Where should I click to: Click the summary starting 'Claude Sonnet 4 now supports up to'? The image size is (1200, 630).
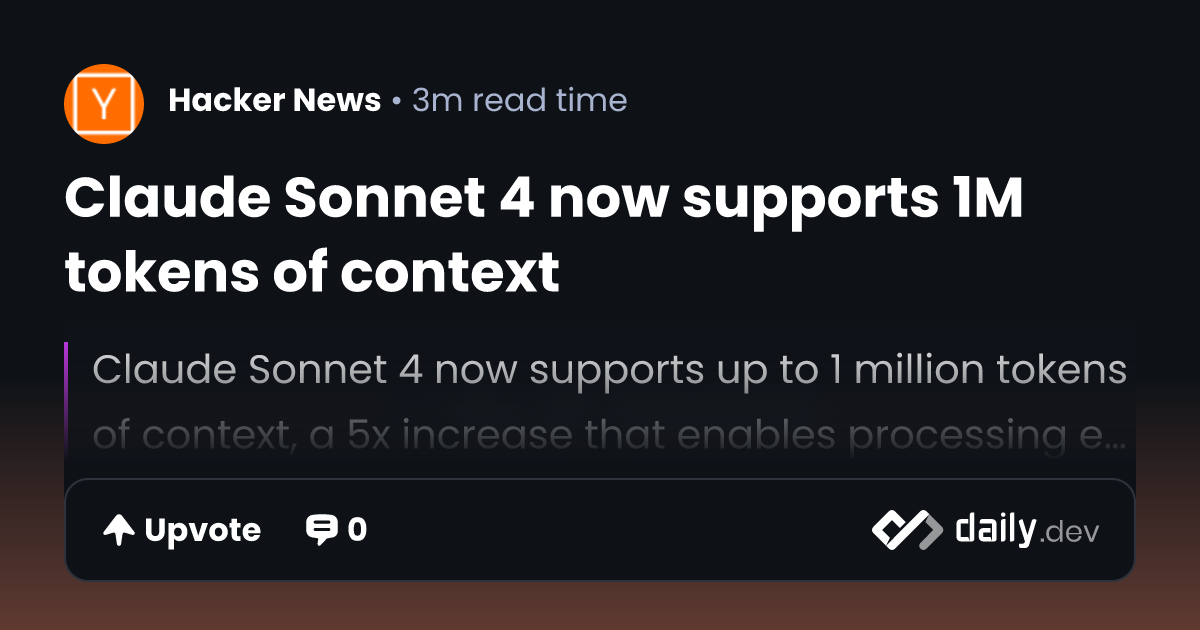pyautogui.click(x=609, y=370)
